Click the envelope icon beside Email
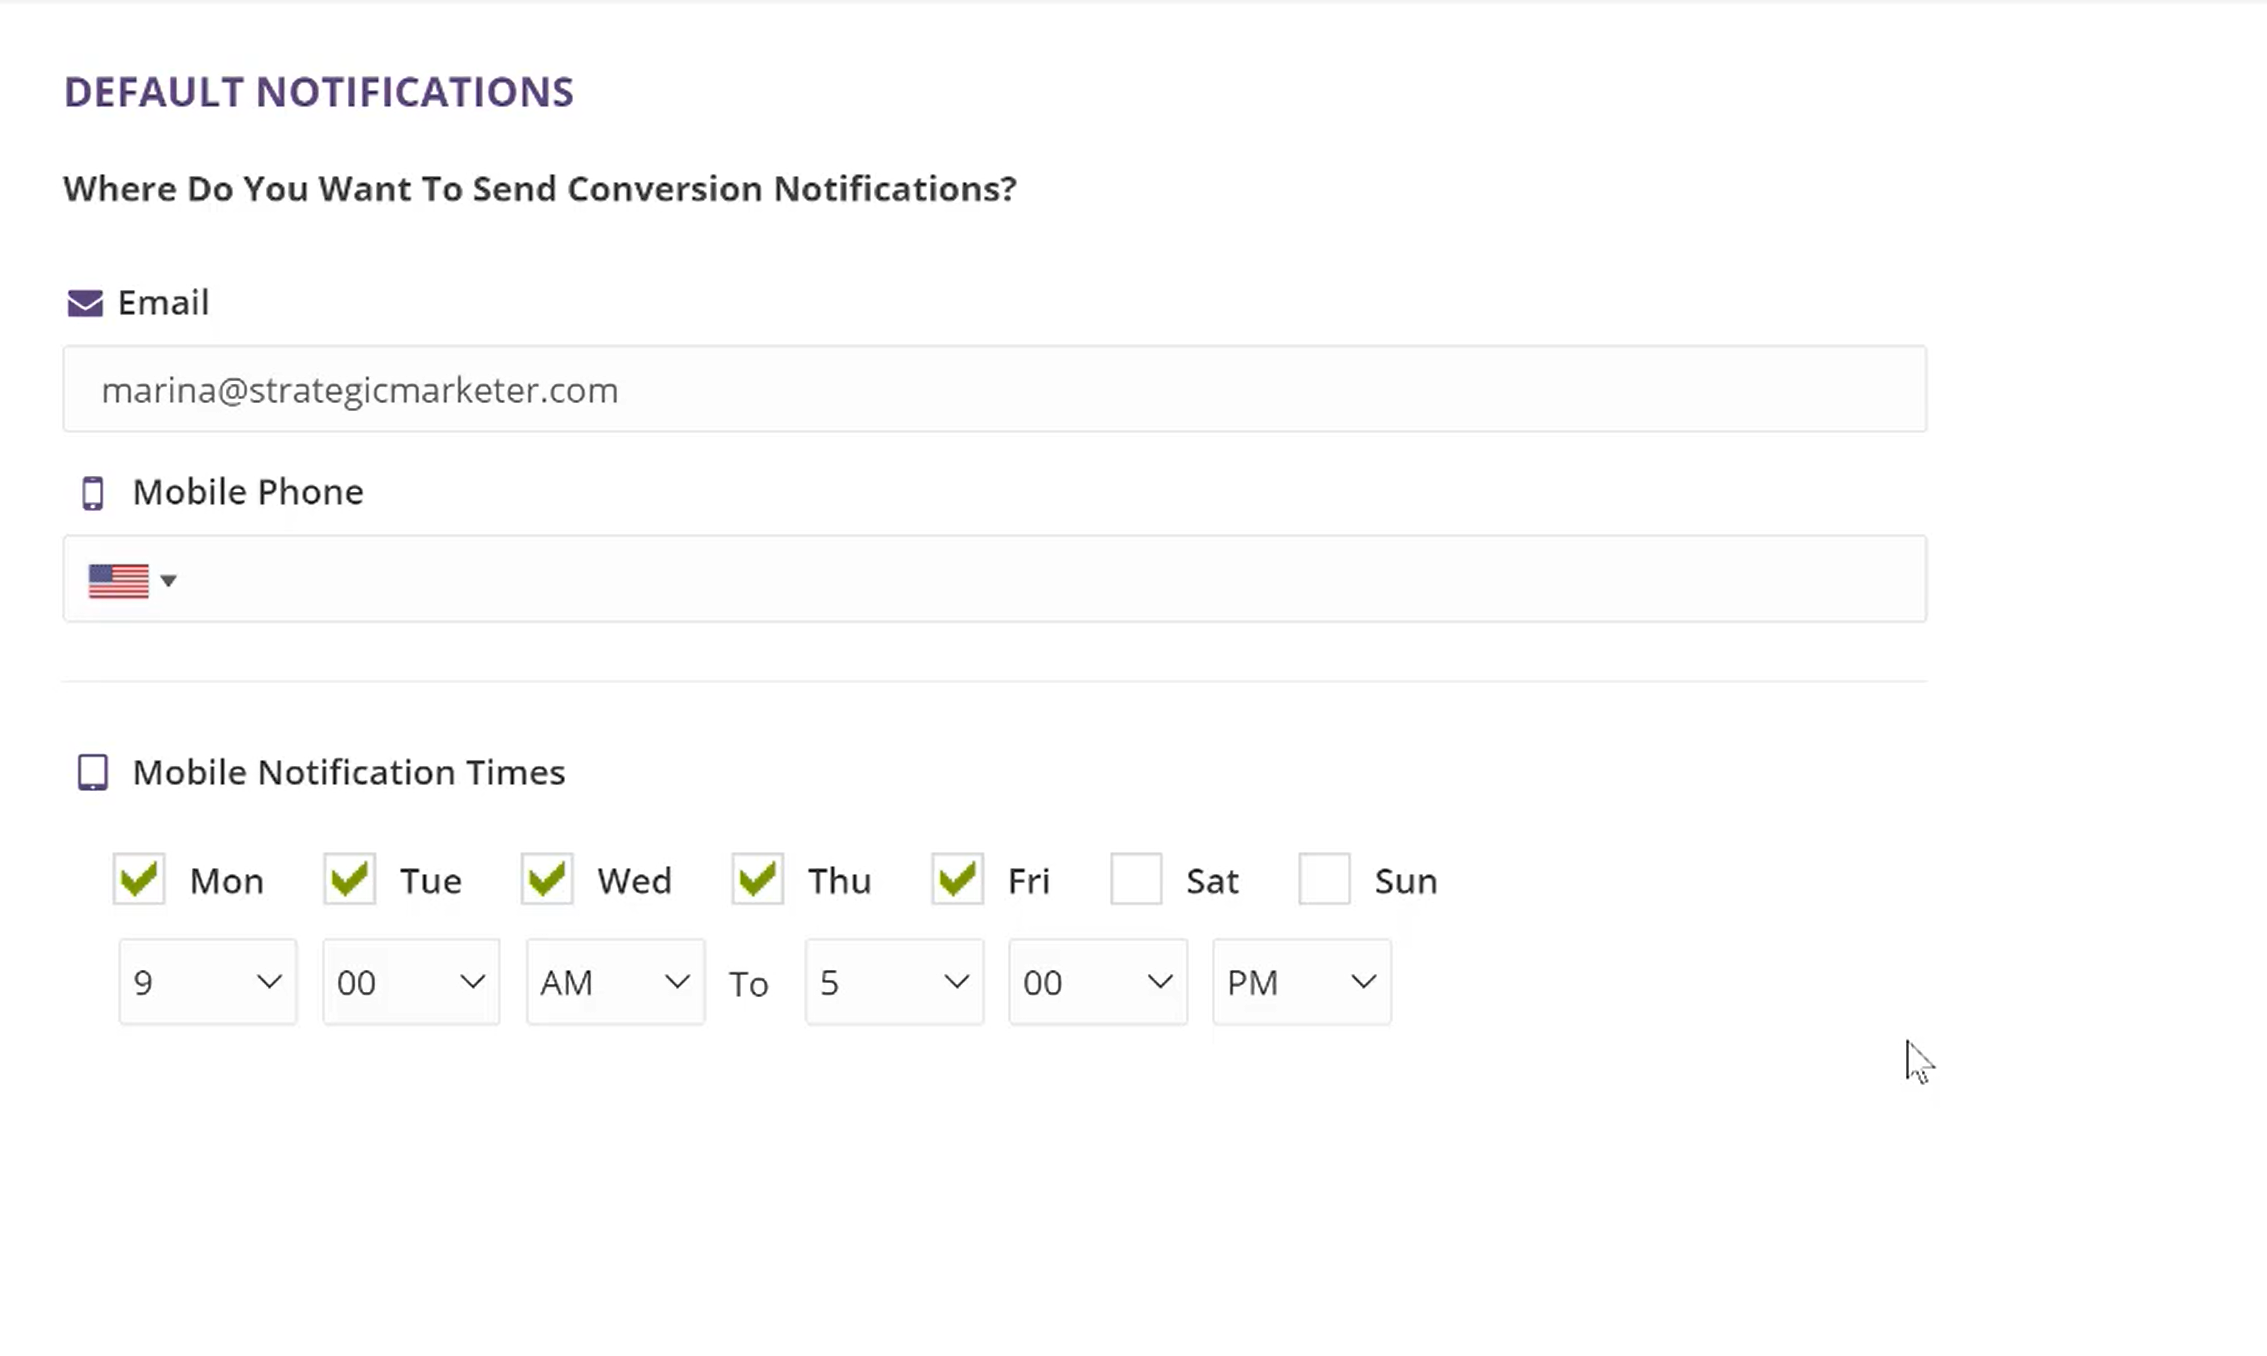The height and width of the screenshot is (1356, 2267). tap(85, 303)
